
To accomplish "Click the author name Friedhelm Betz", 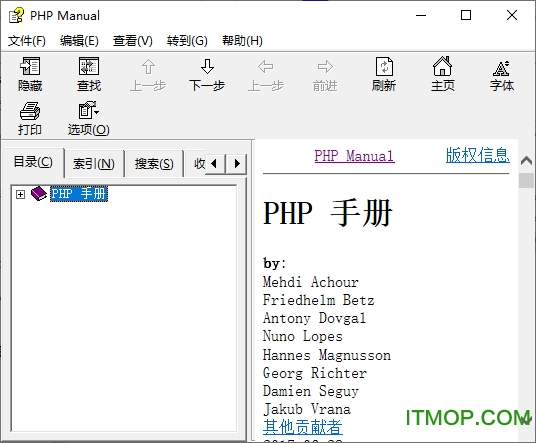I will pyautogui.click(x=319, y=300).
